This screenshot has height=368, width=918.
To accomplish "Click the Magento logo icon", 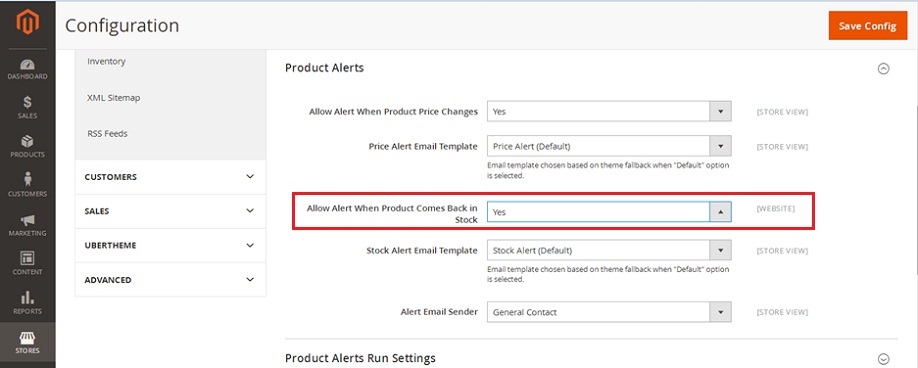I will [x=28, y=23].
